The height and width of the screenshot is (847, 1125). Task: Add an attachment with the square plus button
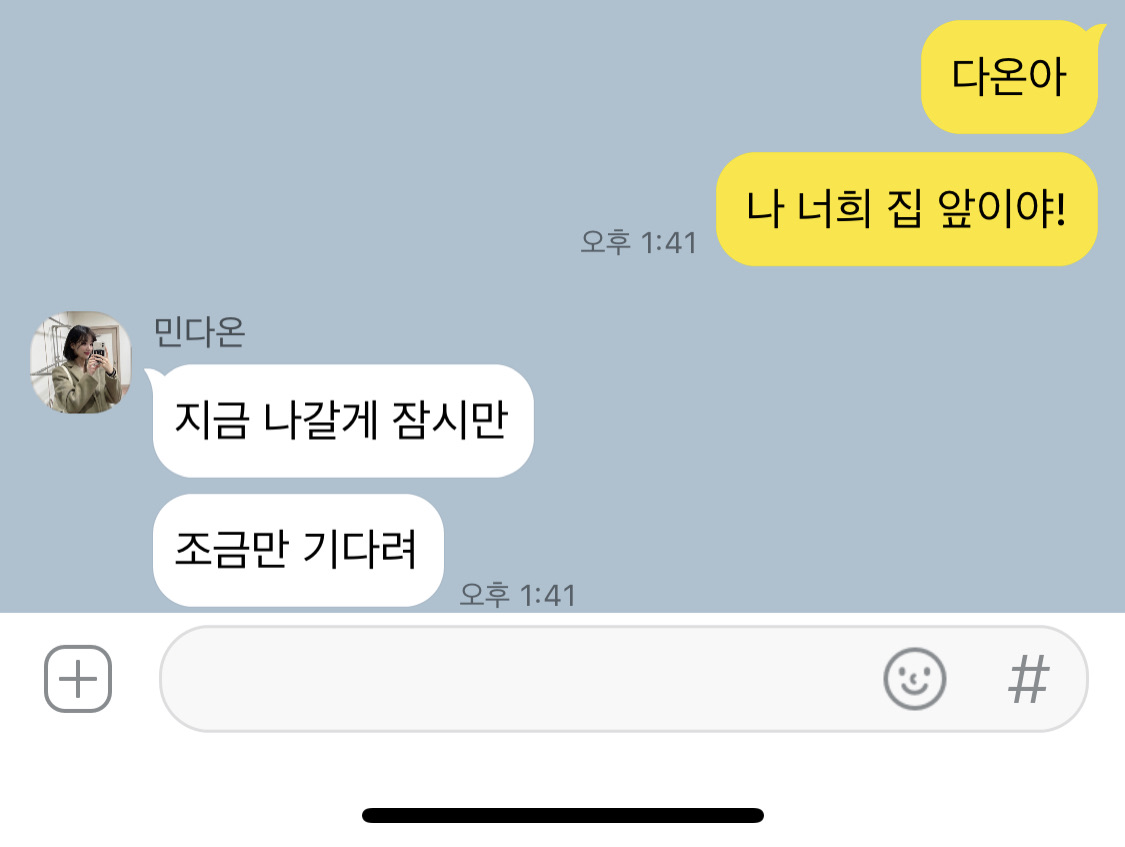tap(77, 678)
